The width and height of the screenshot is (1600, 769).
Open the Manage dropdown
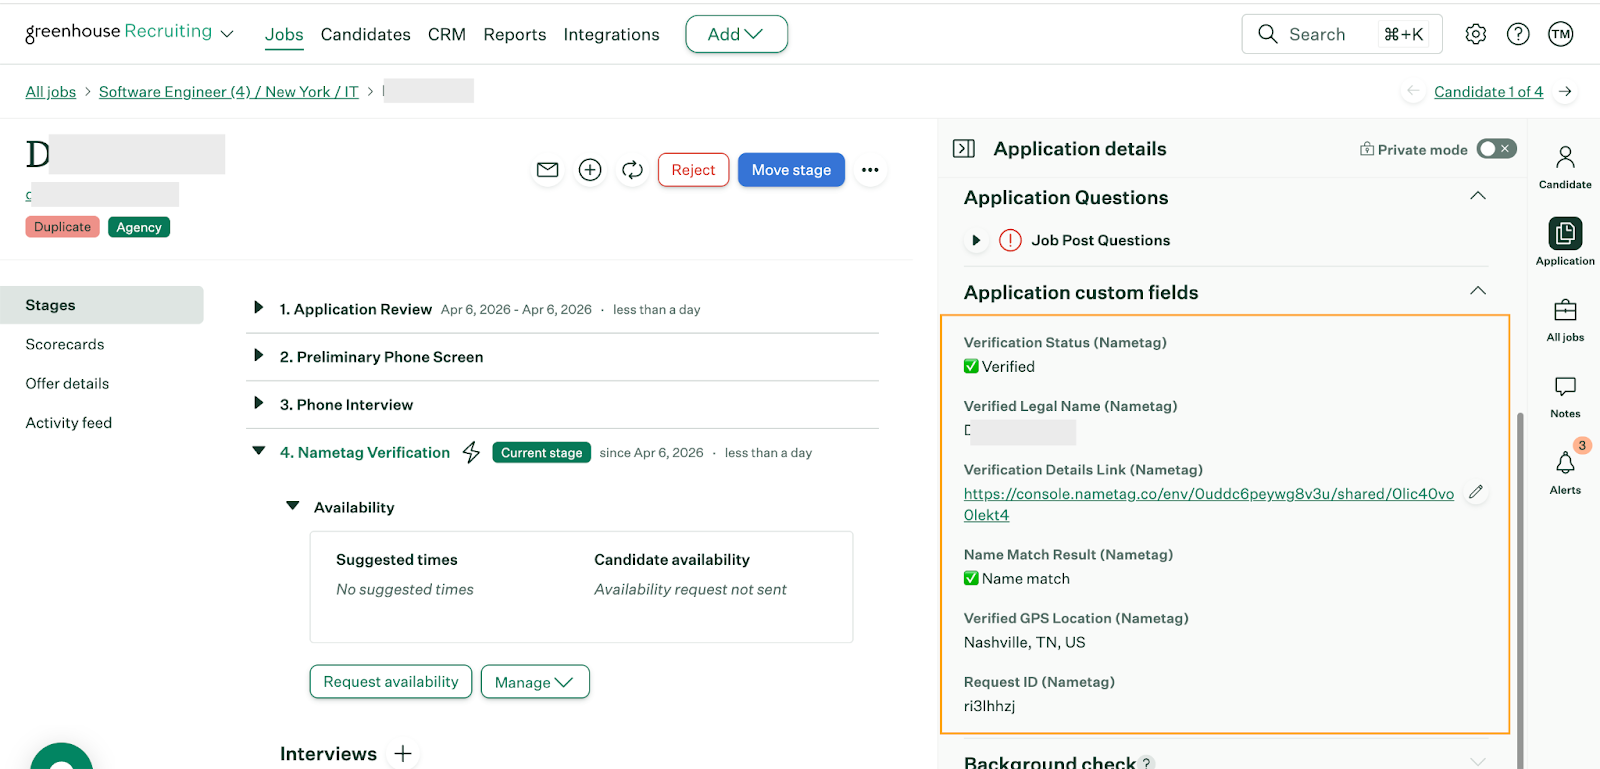click(534, 682)
